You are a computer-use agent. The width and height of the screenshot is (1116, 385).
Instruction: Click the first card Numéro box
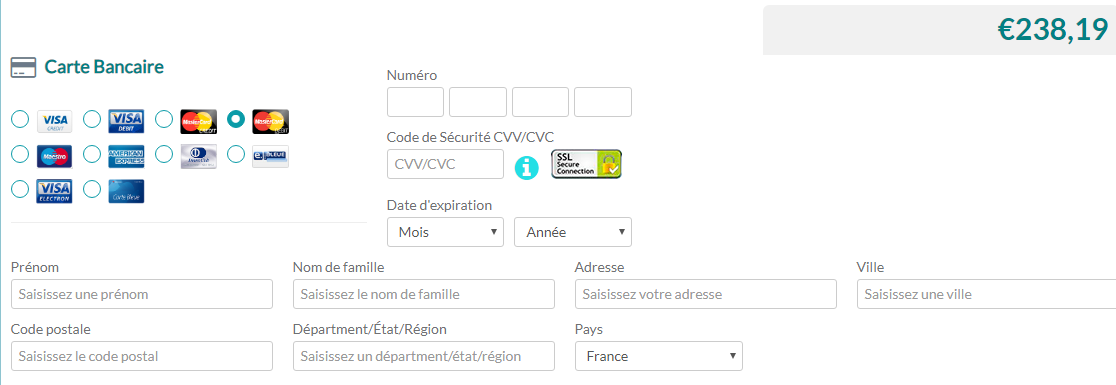[x=416, y=102]
